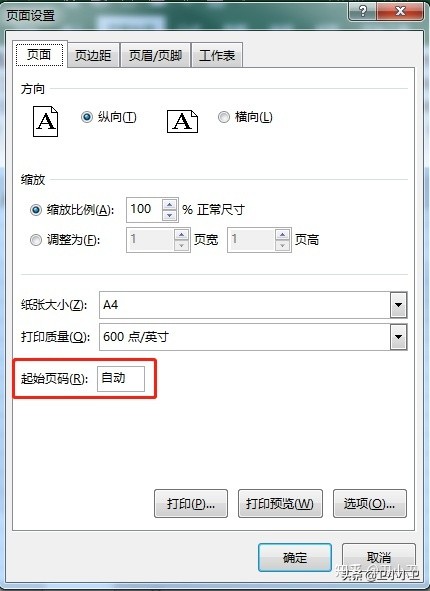430x591 pixels.
Task: Select the 纵向 orientation radio button
Action: [87, 117]
